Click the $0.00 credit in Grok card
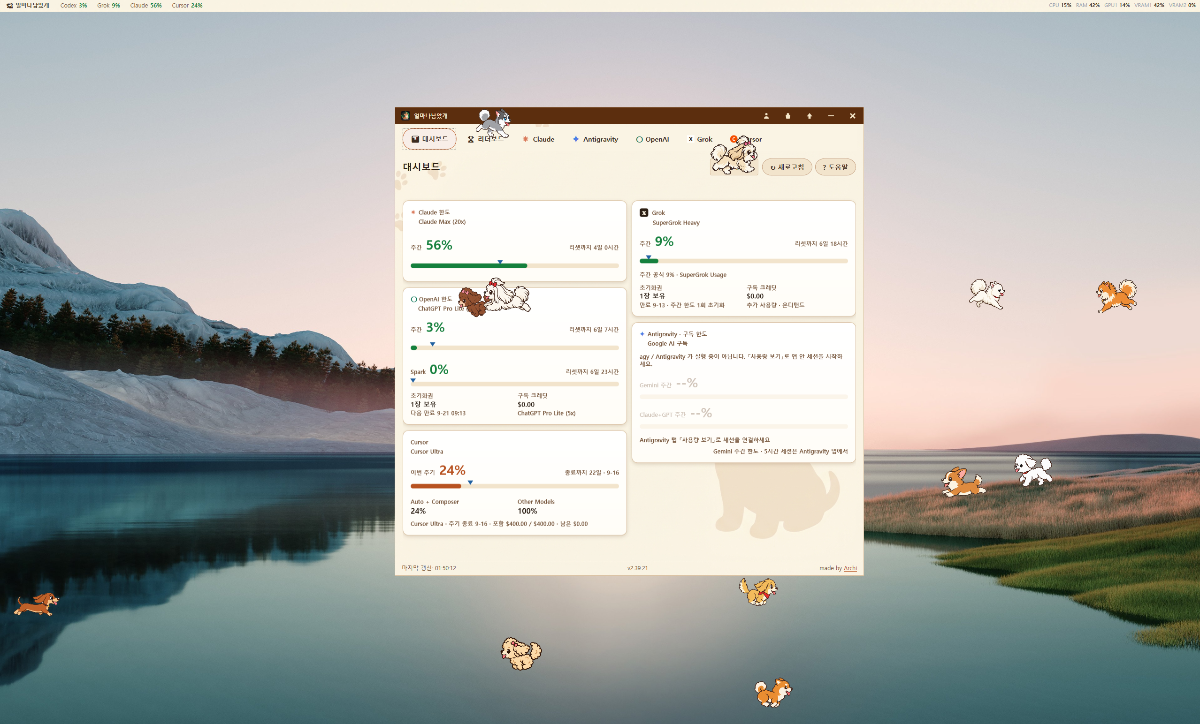The width and height of the screenshot is (1200, 724). click(x=755, y=296)
